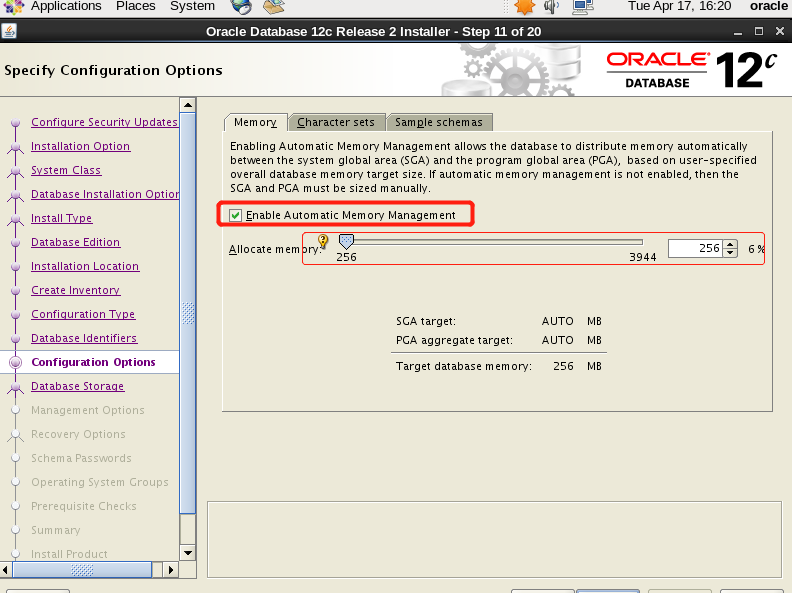Click the orange update notification icon
The height and width of the screenshot is (593, 792).
pyautogui.click(x=524, y=7)
